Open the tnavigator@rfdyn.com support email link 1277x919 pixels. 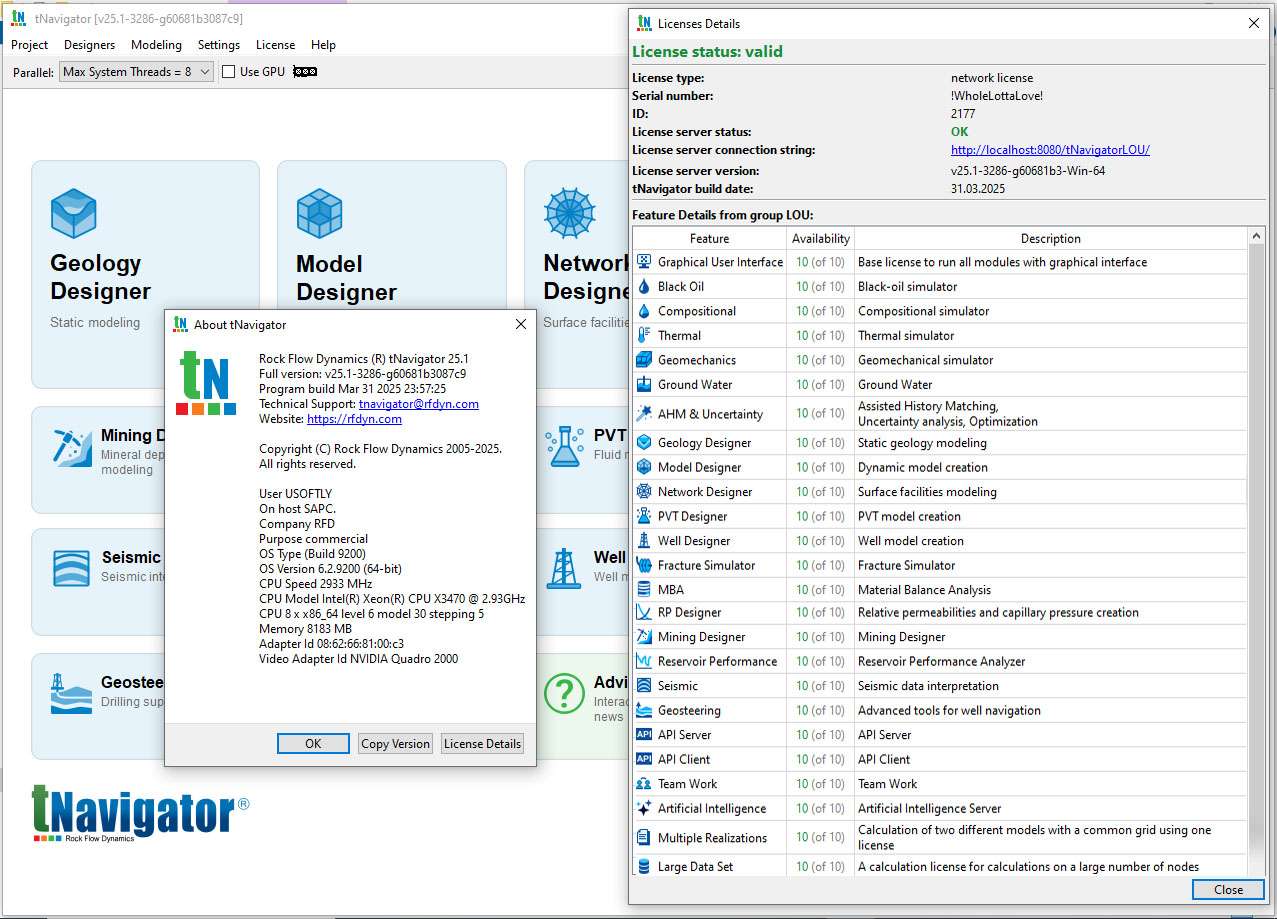[x=418, y=404]
